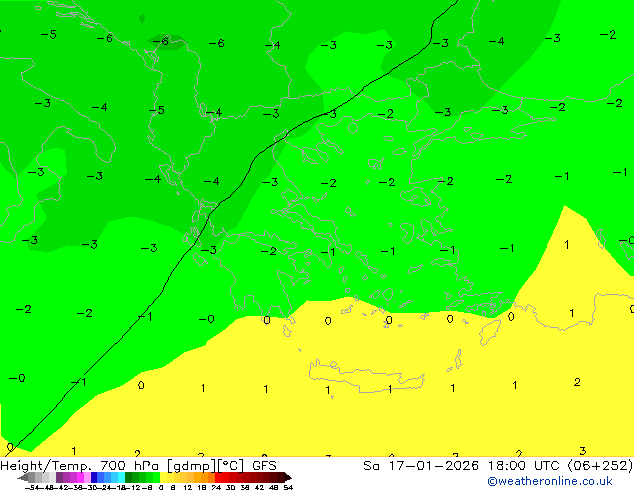This screenshot has width=634, height=490.
Task: Click the outline of Crete island on the map
Action: 366,375
